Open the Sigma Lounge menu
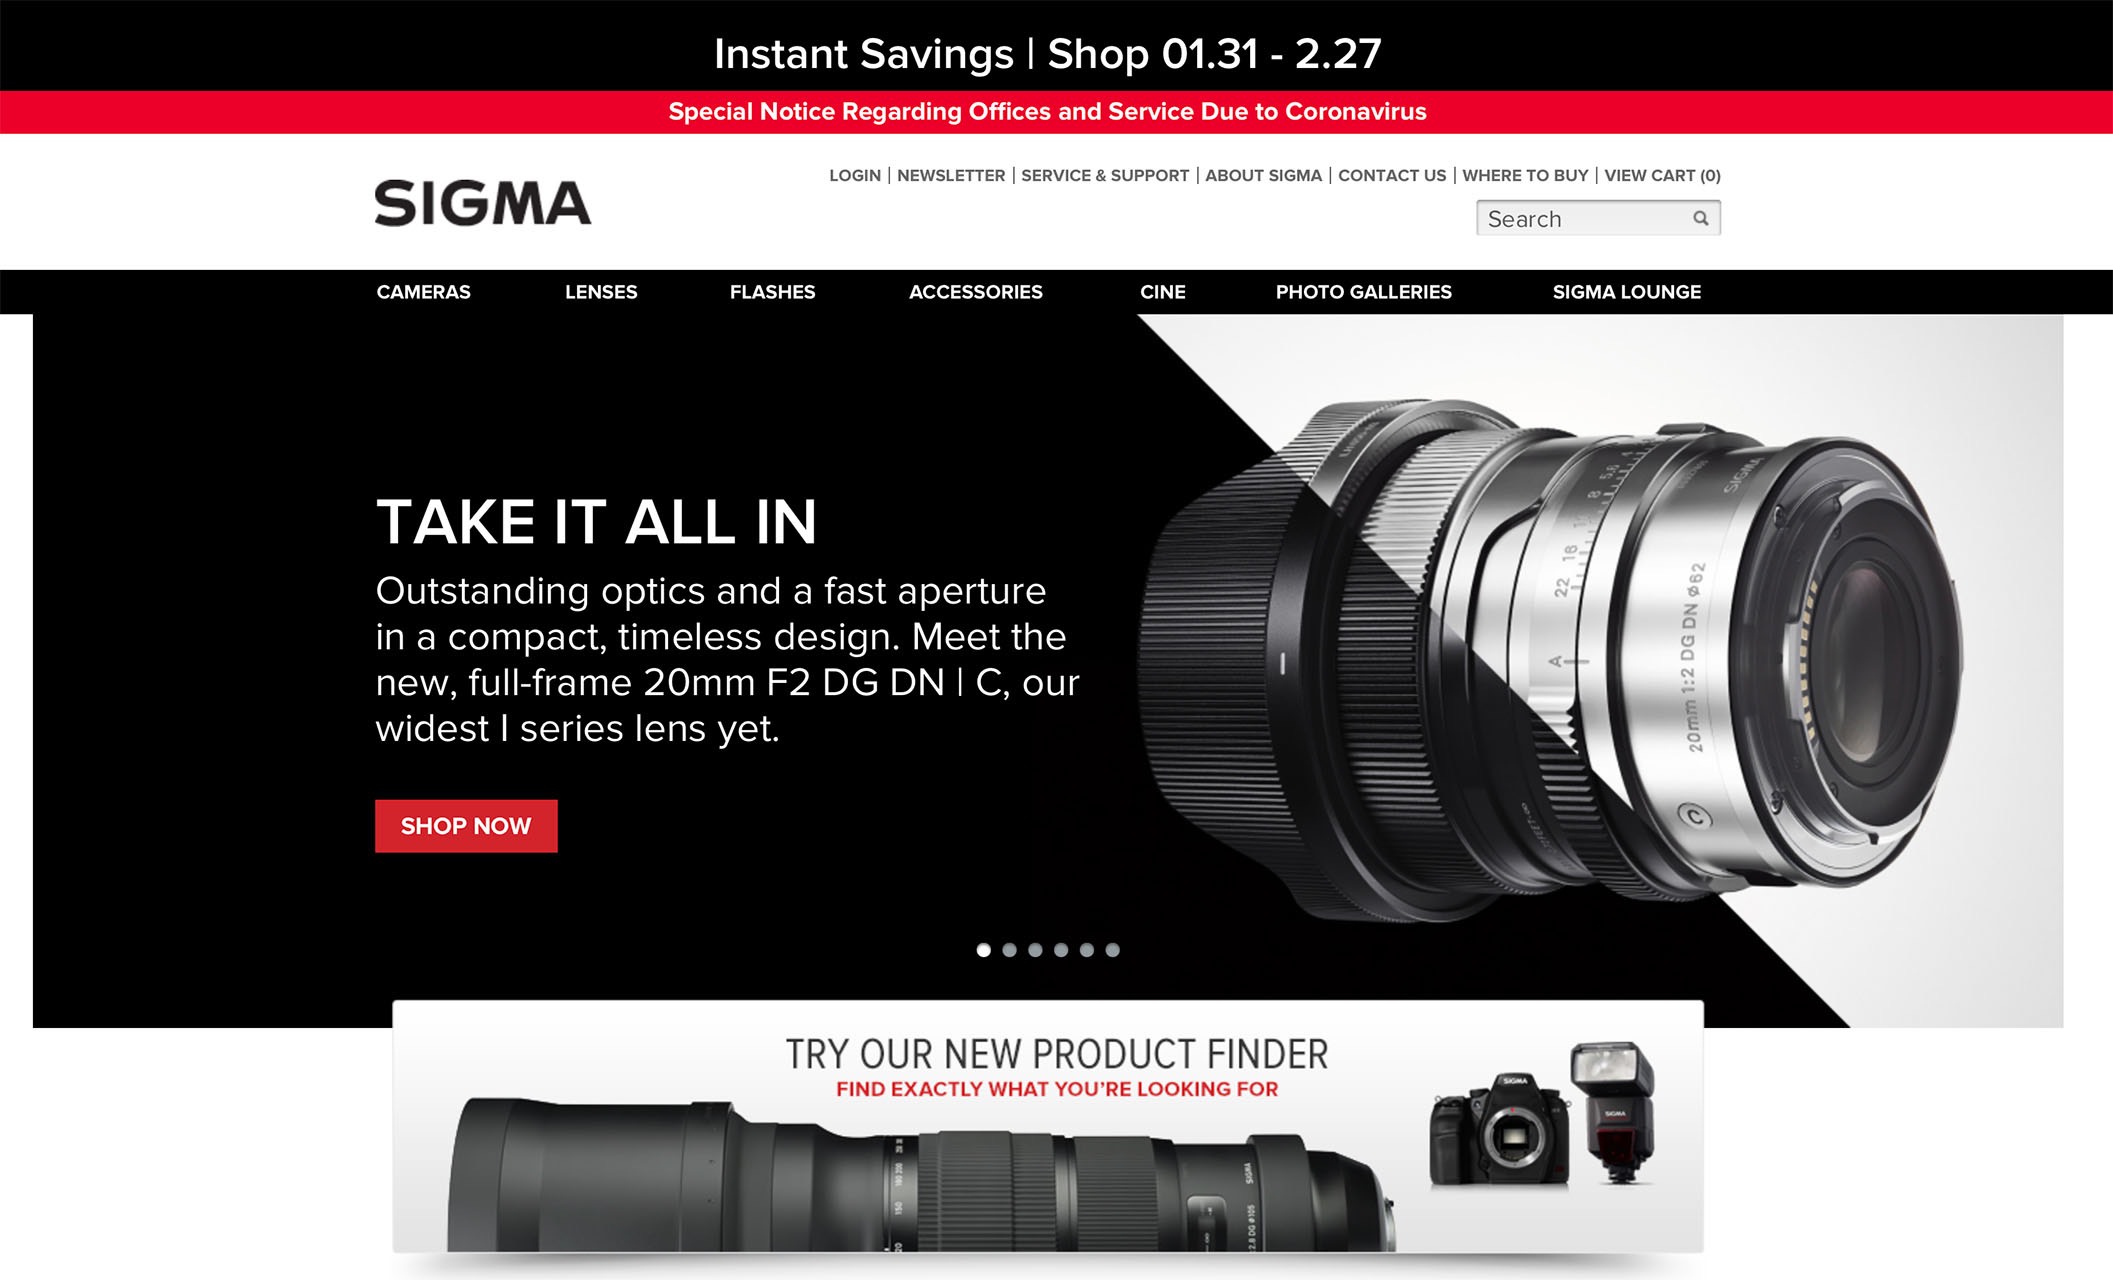This screenshot has width=2113, height=1280. click(1627, 292)
